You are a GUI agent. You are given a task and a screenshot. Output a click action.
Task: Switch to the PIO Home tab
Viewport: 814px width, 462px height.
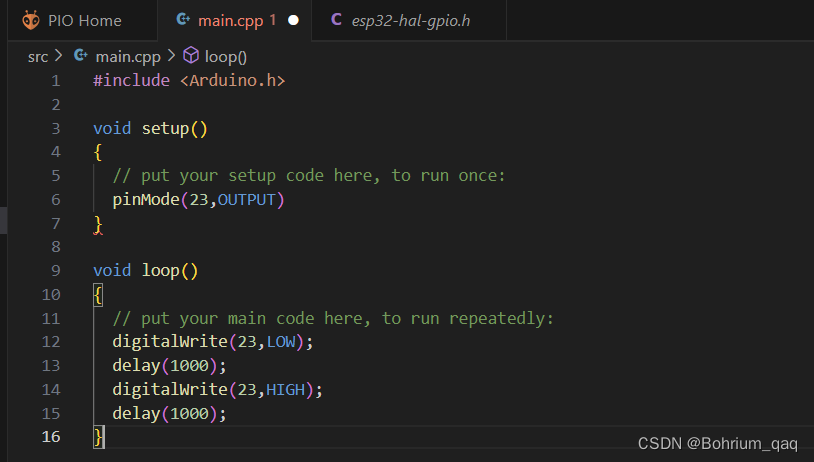click(x=83, y=21)
